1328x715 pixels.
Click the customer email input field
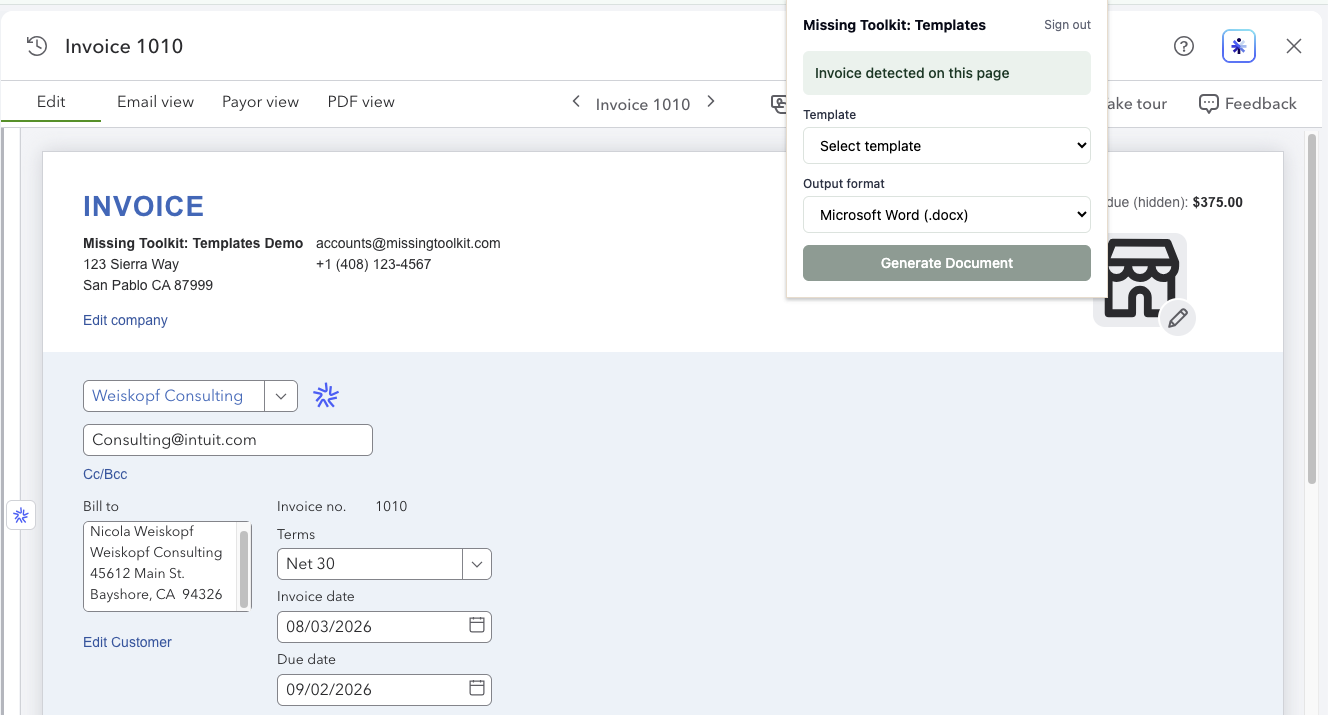pos(228,440)
